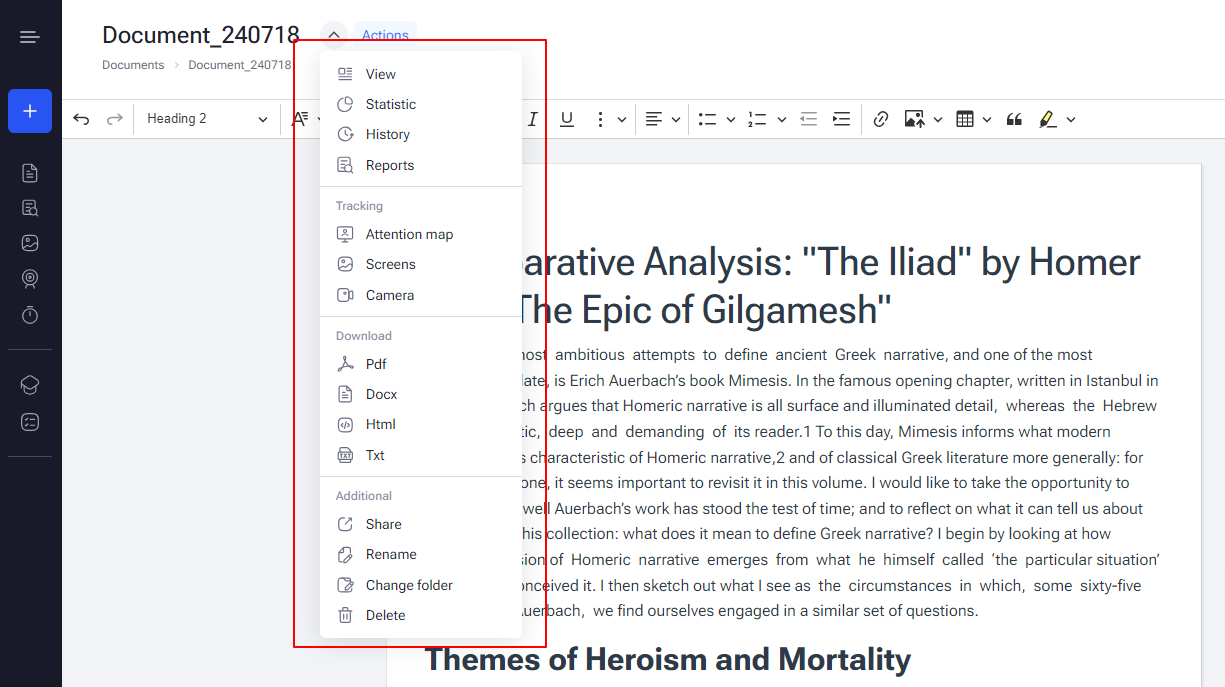The height and width of the screenshot is (687, 1225).
Task: Increase indent in toolbar
Action: pos(842,119)
